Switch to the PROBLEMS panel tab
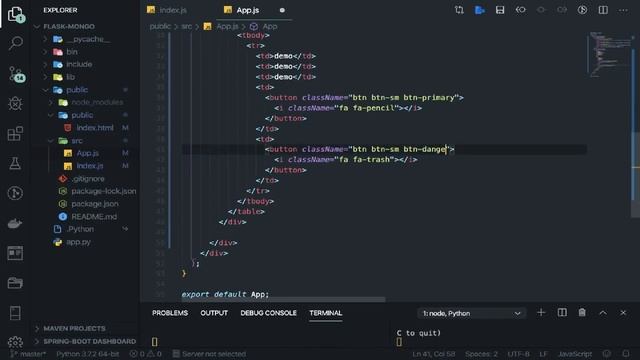Image resolution: width=640 pixels, height=360 pixels. tap(170, 313)
